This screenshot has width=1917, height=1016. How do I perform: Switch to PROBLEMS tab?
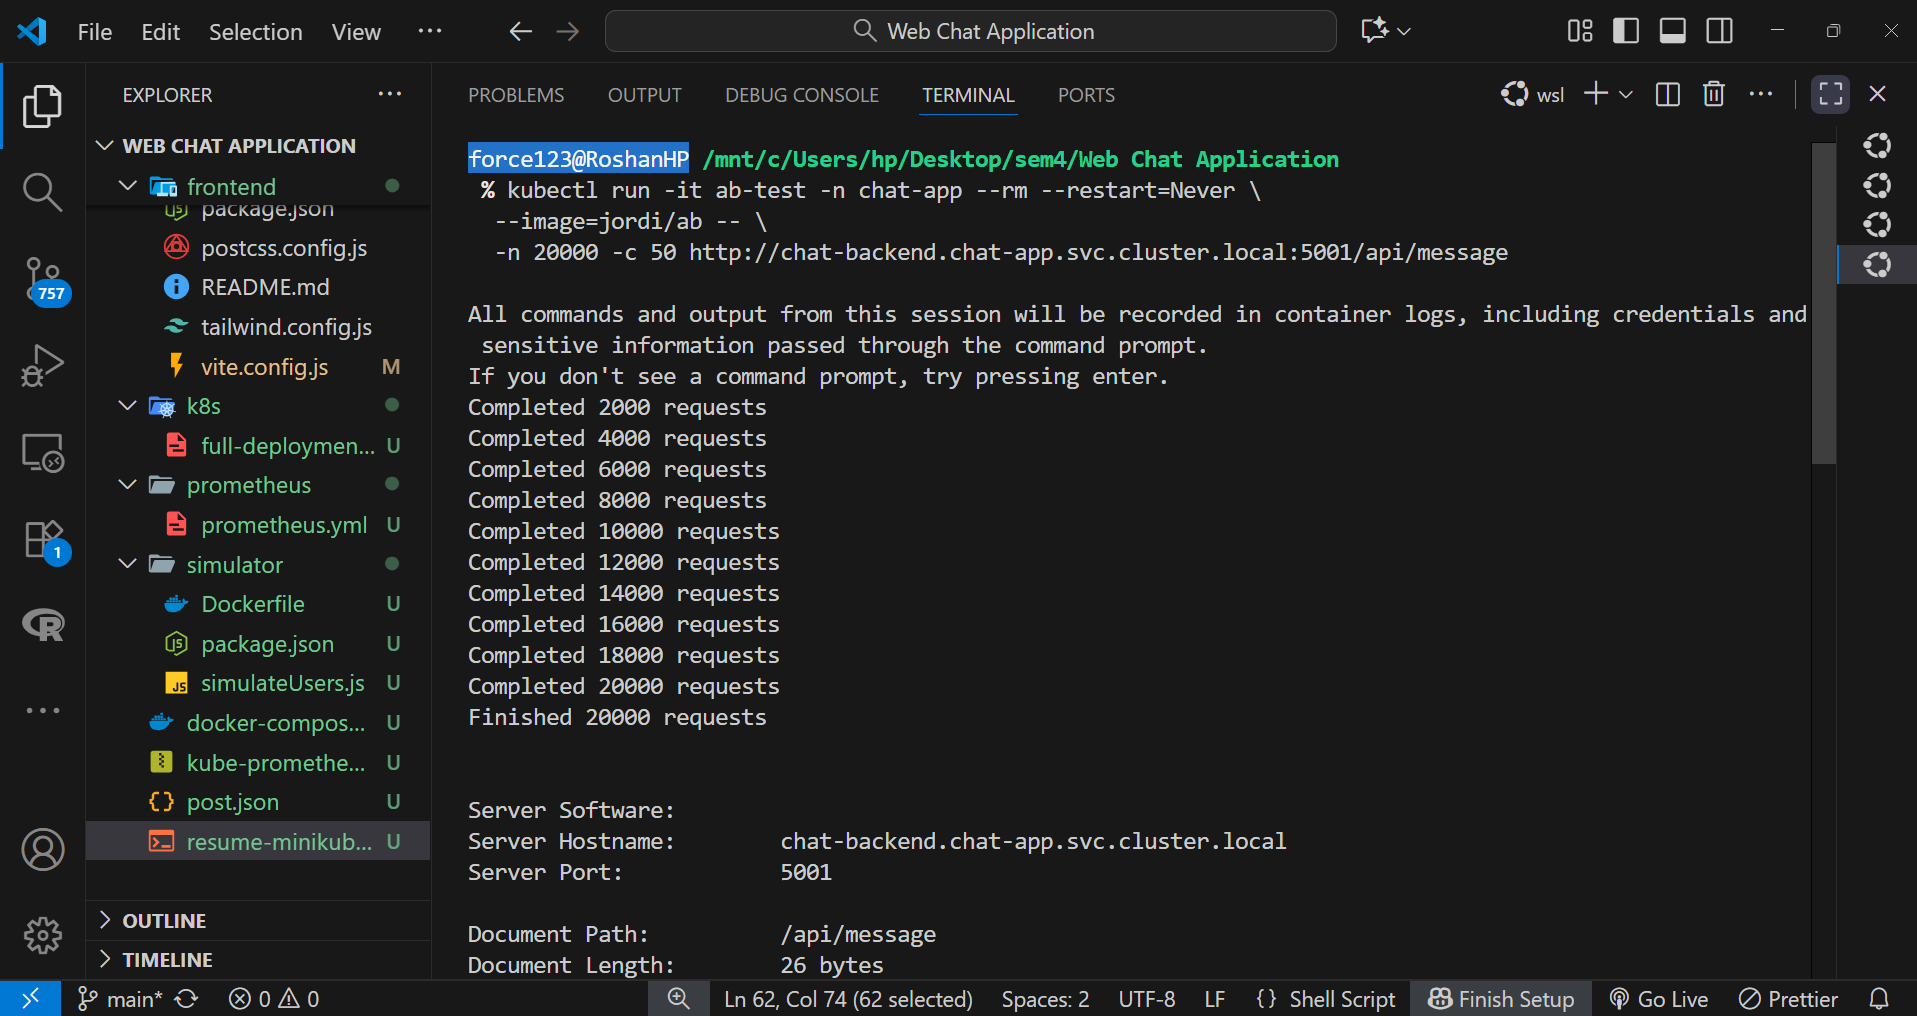click(x=516, y=95)
